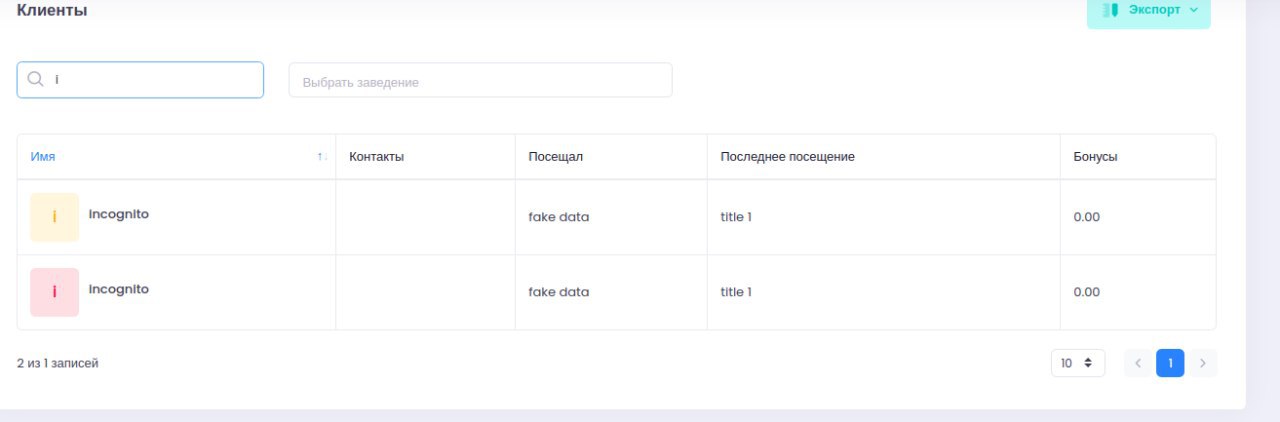
Task: Click the search magnifier icon
Action: pyautogui.click(x=35, y=80)
